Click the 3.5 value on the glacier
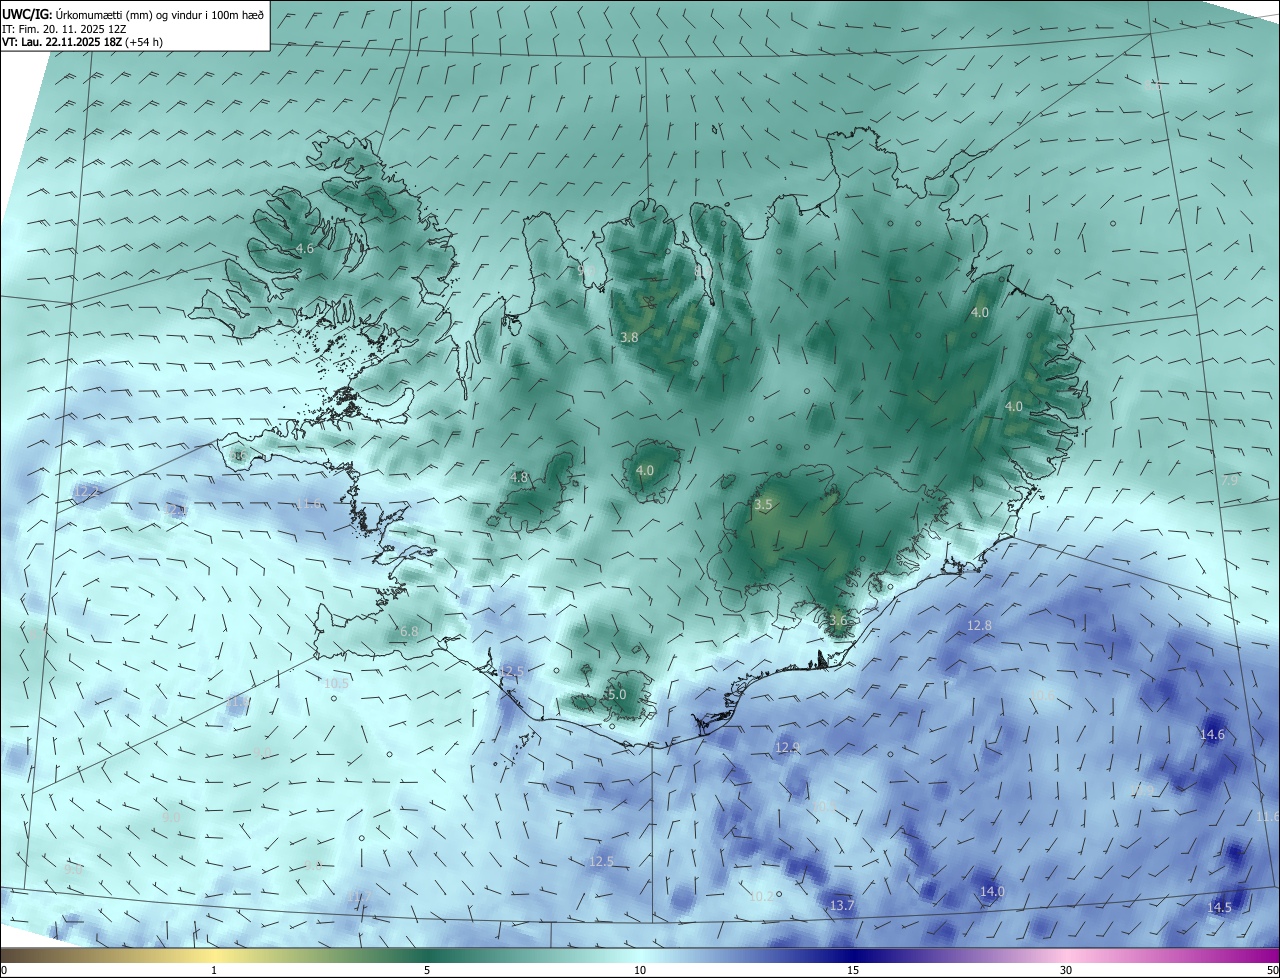1280x978 pixels. tap(763, 505)
